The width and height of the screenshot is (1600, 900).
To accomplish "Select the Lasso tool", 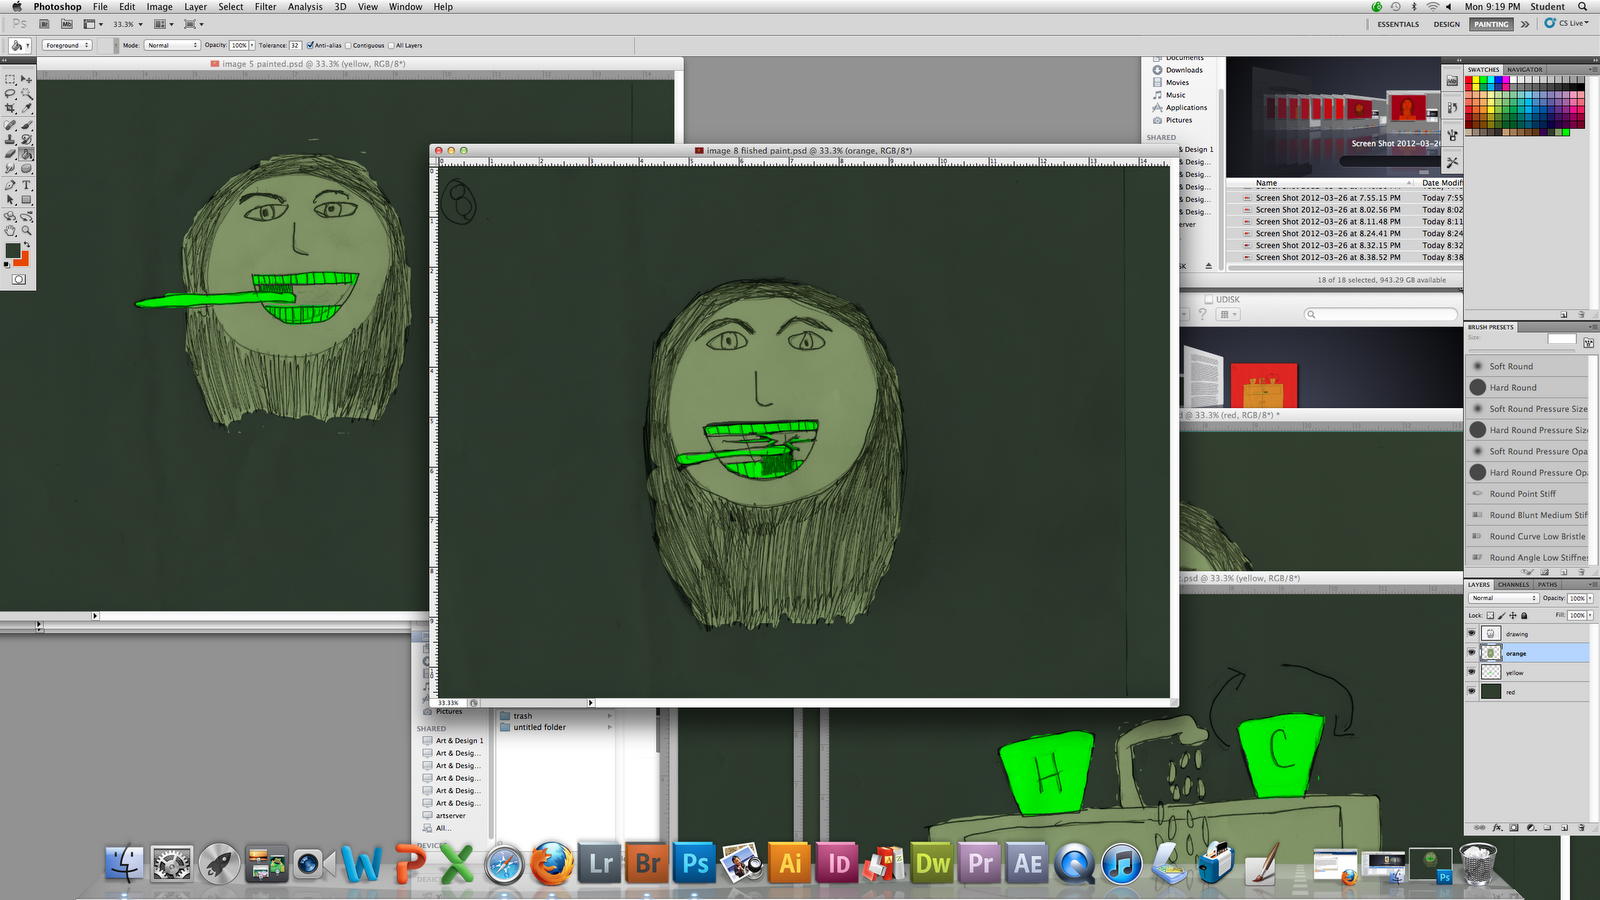I will [10, 94].
